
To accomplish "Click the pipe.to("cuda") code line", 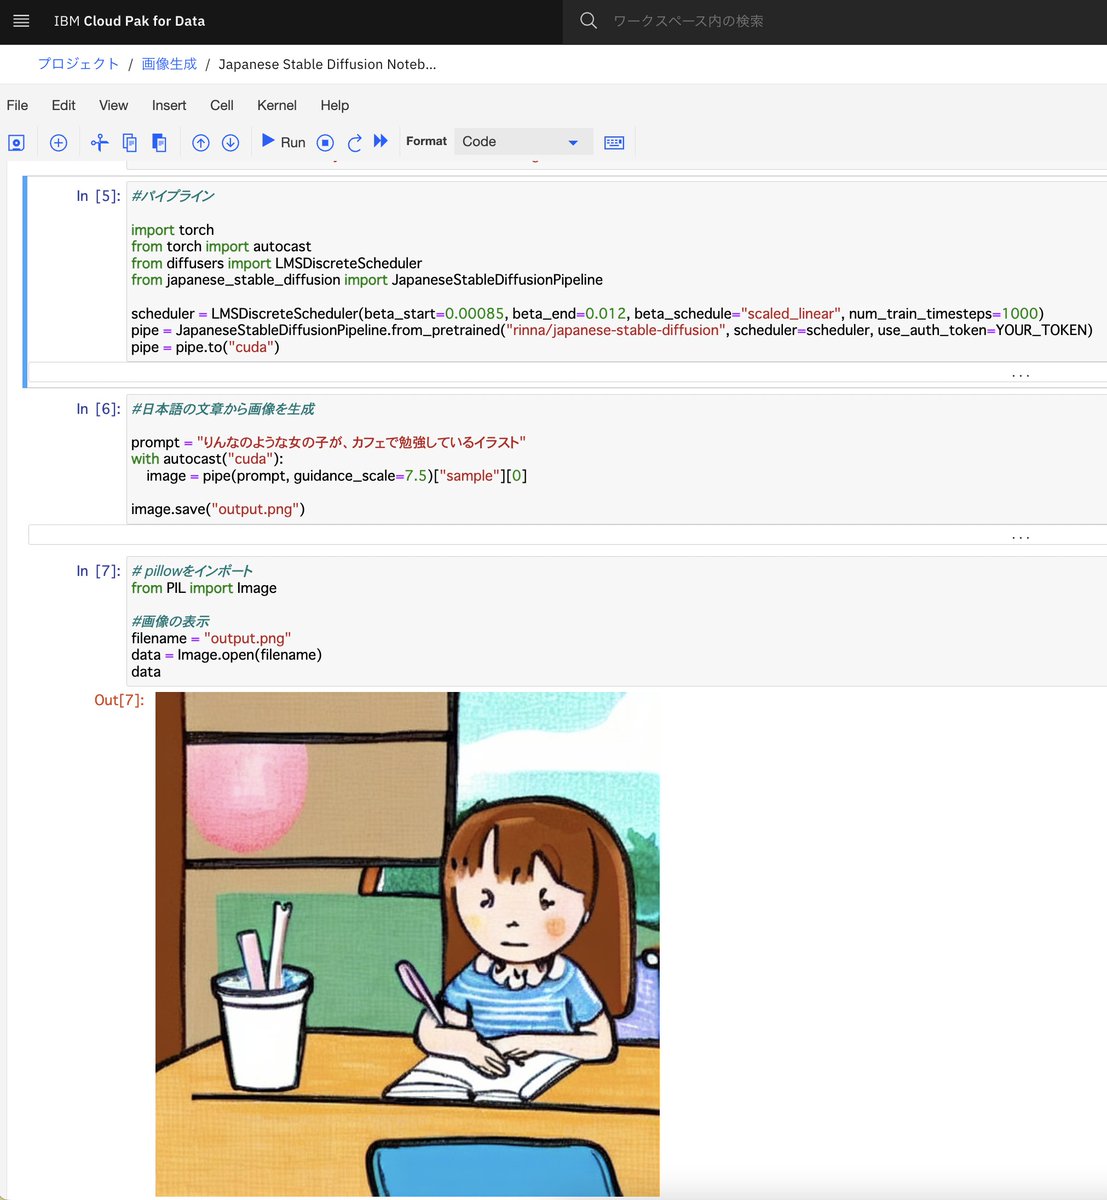I will pyautogui.click(x=205, y=347).
